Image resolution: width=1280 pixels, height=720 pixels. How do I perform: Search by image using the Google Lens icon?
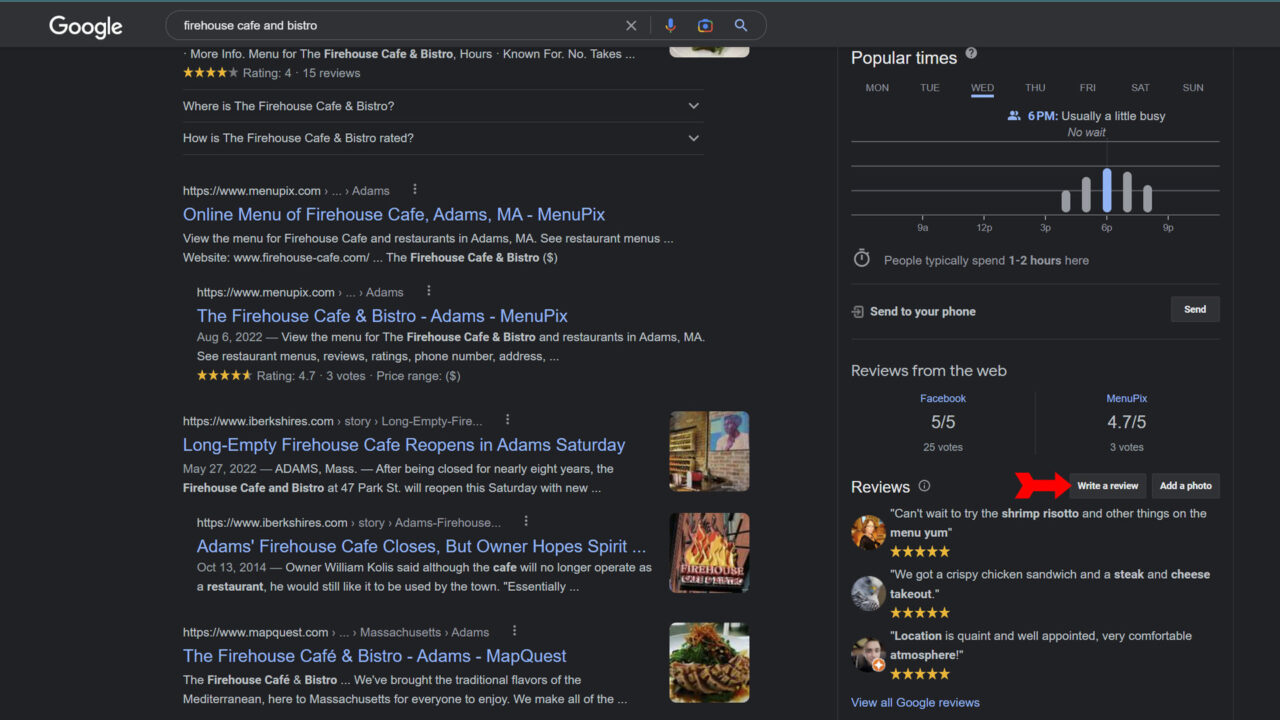[705, 25]
